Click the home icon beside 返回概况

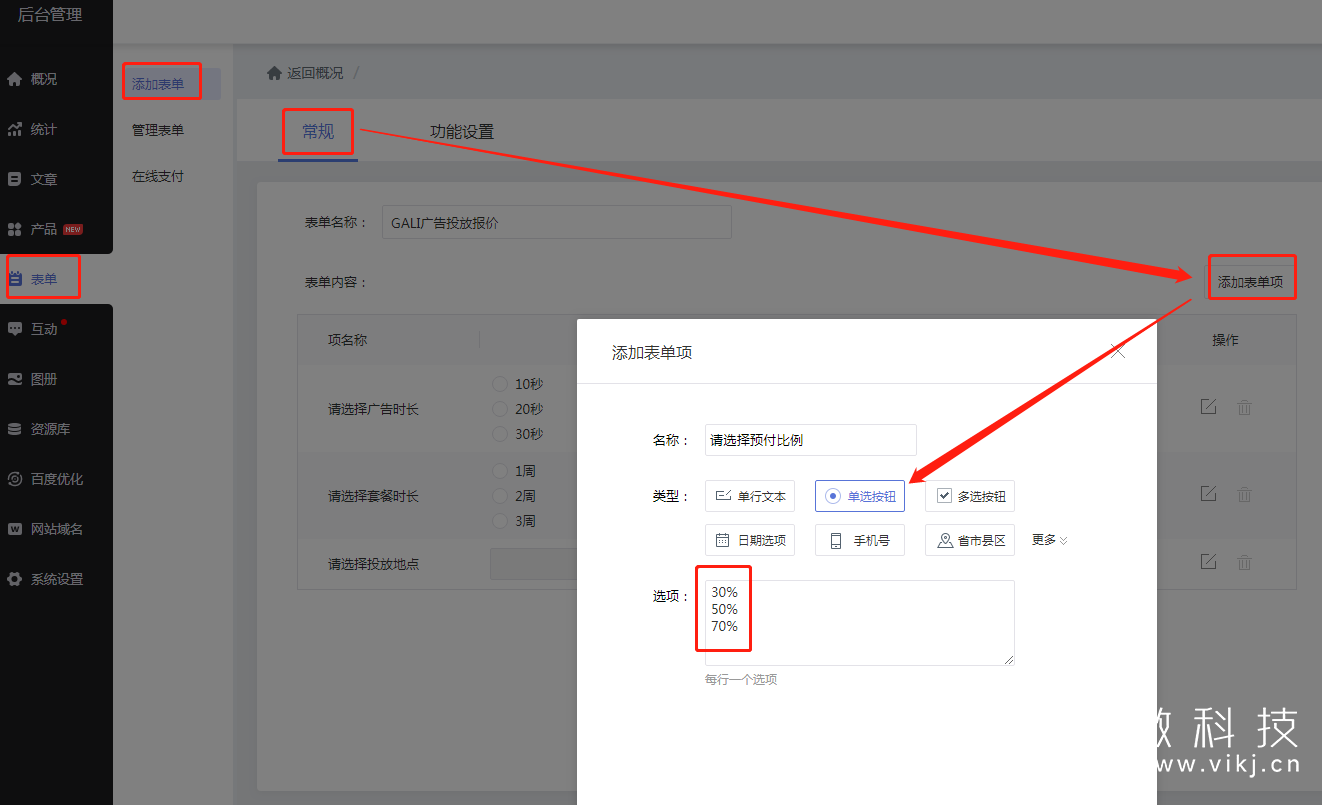pos(274,73)
